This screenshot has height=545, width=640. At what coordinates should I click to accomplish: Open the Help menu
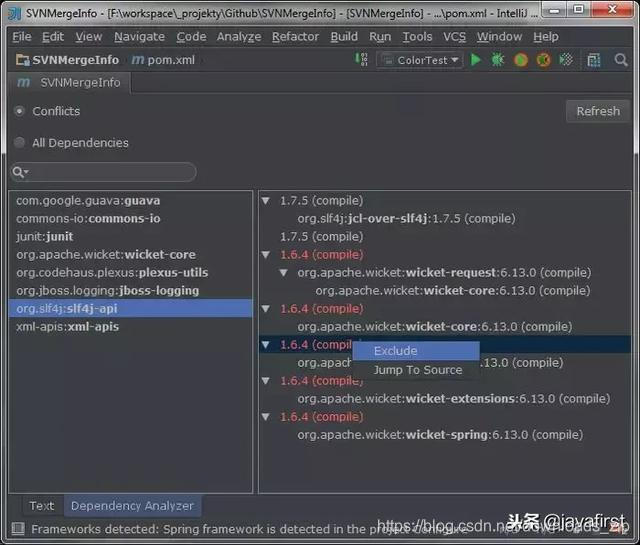click(546, 37)
